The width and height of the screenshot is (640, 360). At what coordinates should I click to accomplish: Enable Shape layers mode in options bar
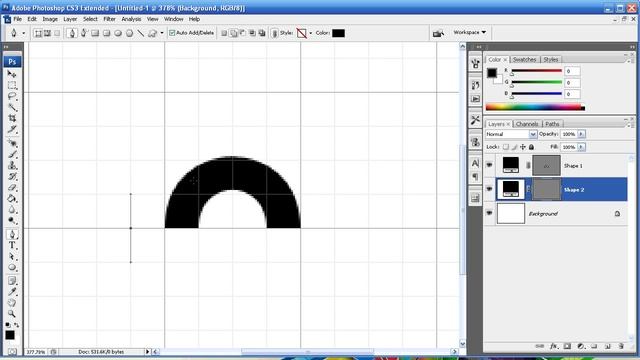pyautogui.click(x=38, y=33)
